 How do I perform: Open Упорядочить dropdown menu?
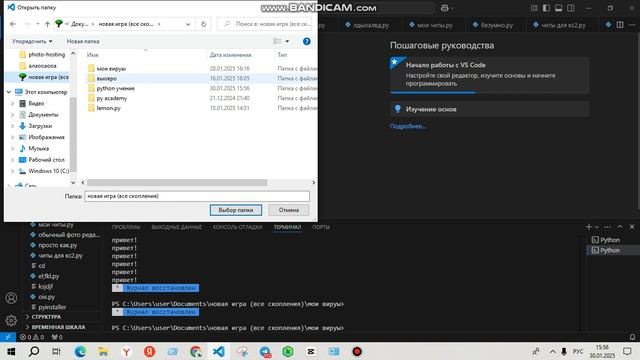coord(32,41)
